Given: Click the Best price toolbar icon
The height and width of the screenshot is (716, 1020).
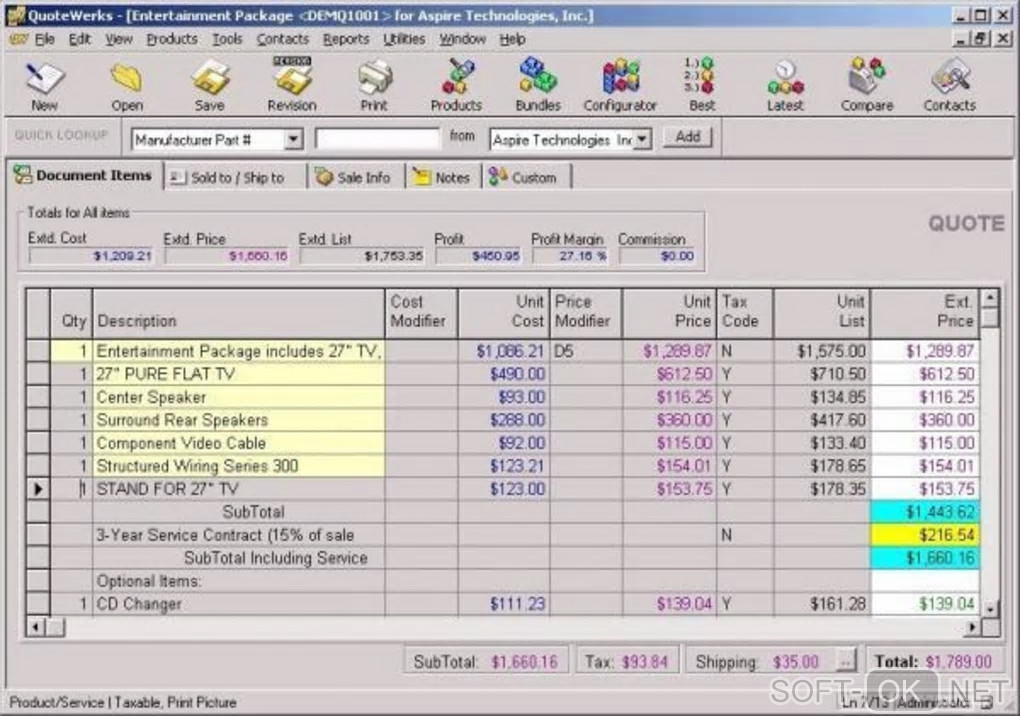Looking at the screenshot, I should click(x=701, y=85).
